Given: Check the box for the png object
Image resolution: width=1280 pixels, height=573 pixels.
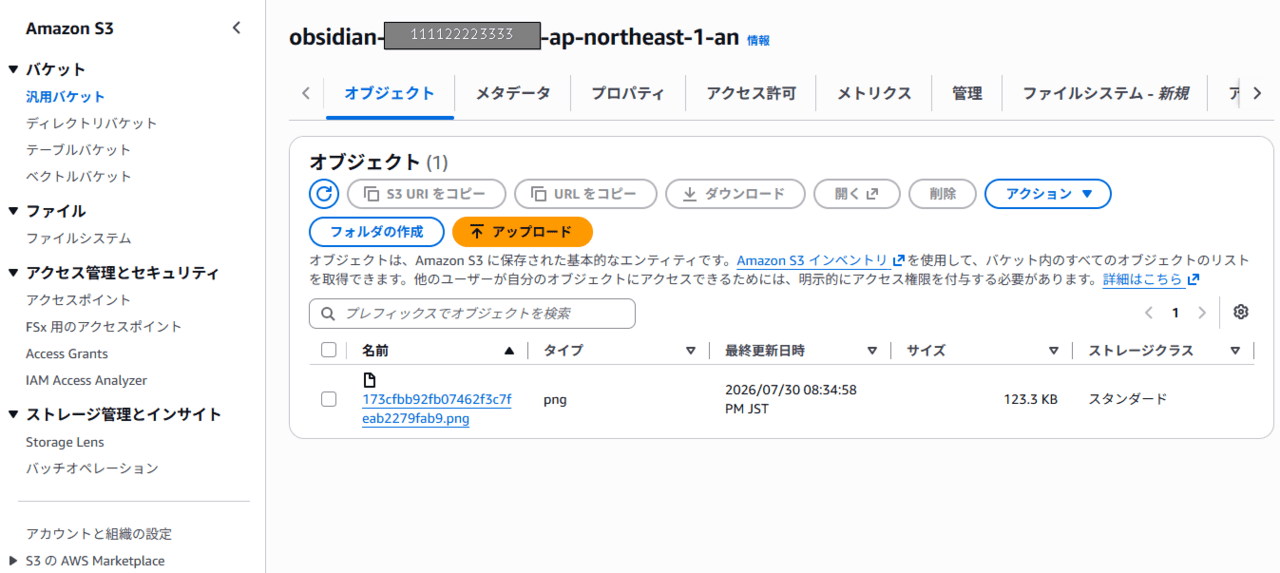Looking at the screenshot, I should point(329,399).
